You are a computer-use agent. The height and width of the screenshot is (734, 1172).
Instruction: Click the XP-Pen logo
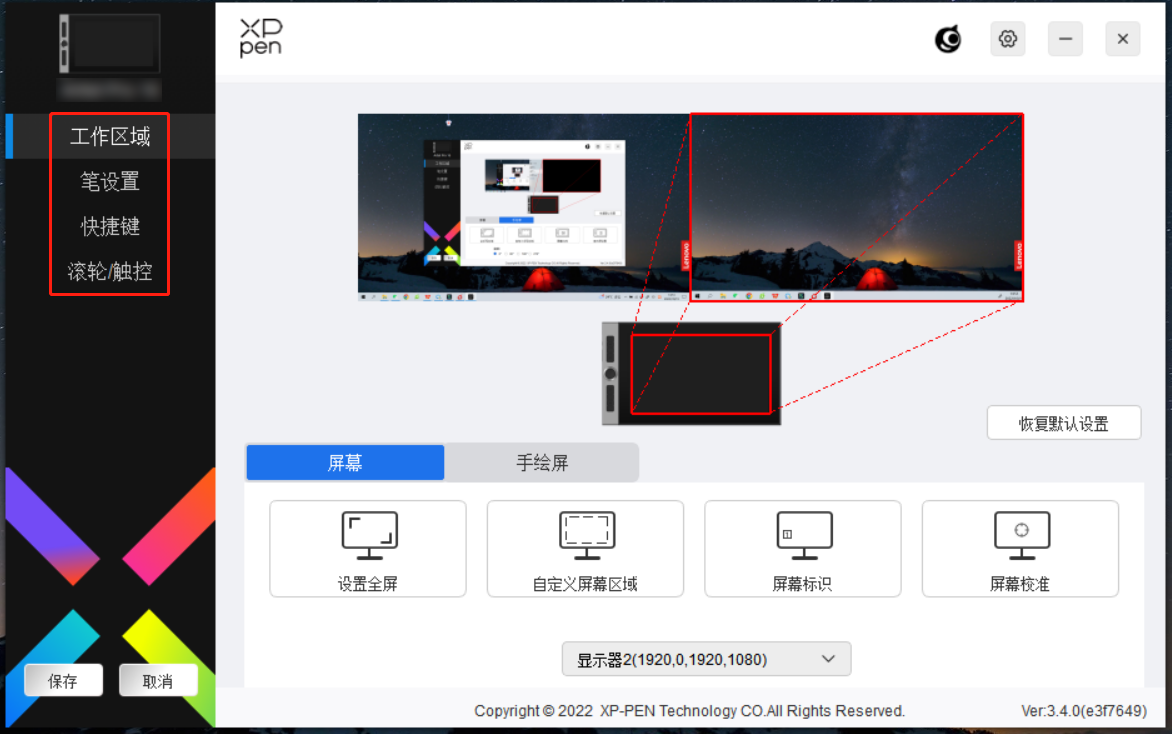[x=260, y=38]
